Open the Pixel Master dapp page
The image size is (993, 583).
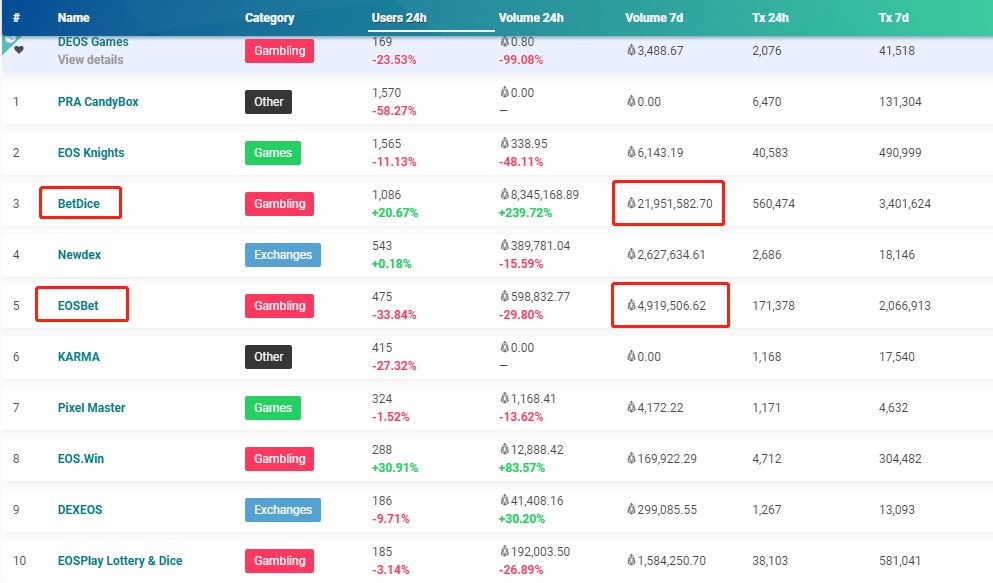pyautogui.click(x=91, y=408)
